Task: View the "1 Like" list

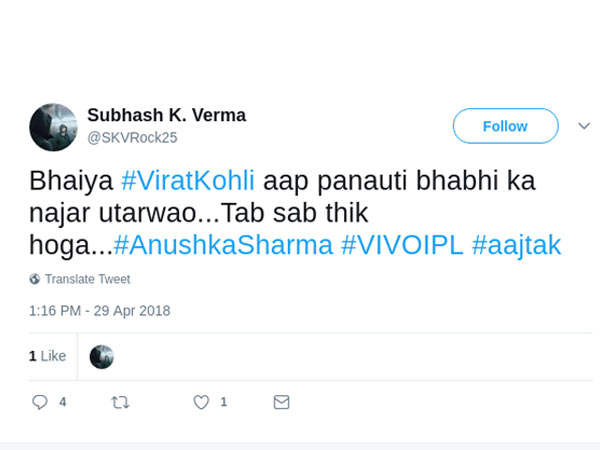Action: 47,356
